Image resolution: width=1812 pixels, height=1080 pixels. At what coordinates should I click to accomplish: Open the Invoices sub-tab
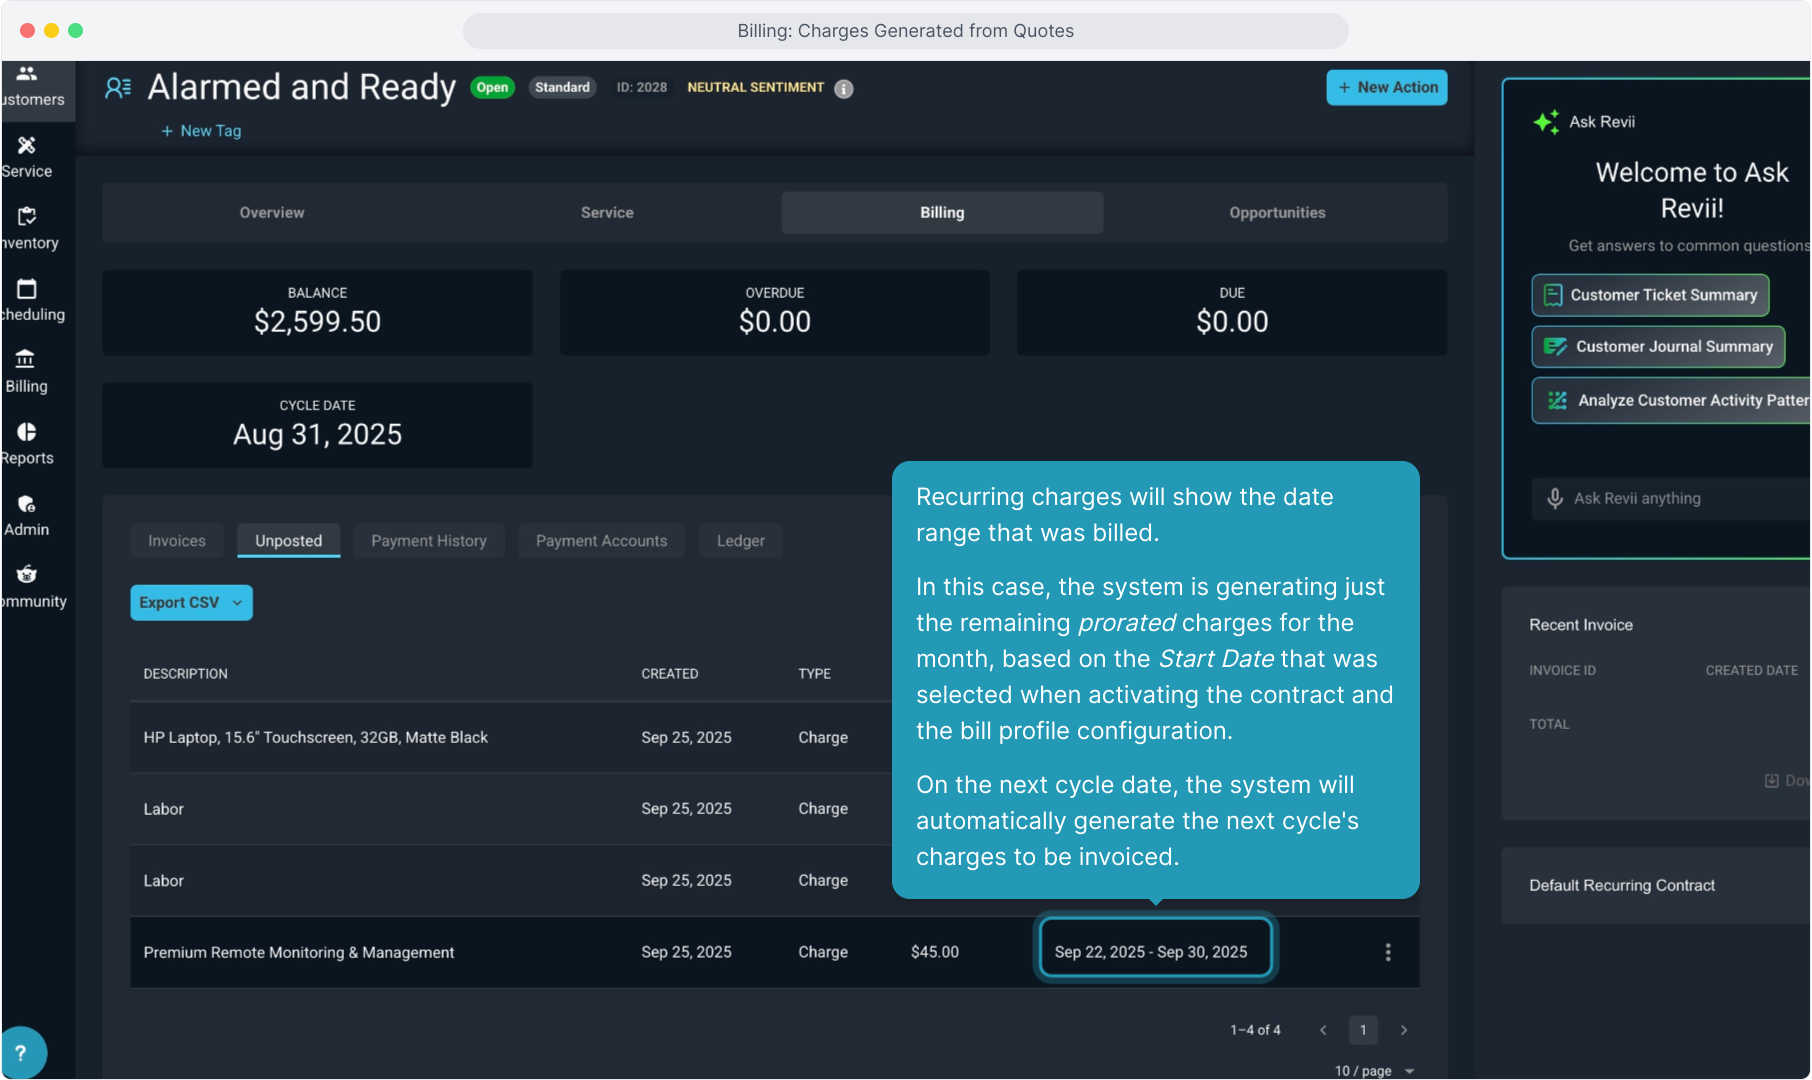pyautogui.click(x=177, y=541)
